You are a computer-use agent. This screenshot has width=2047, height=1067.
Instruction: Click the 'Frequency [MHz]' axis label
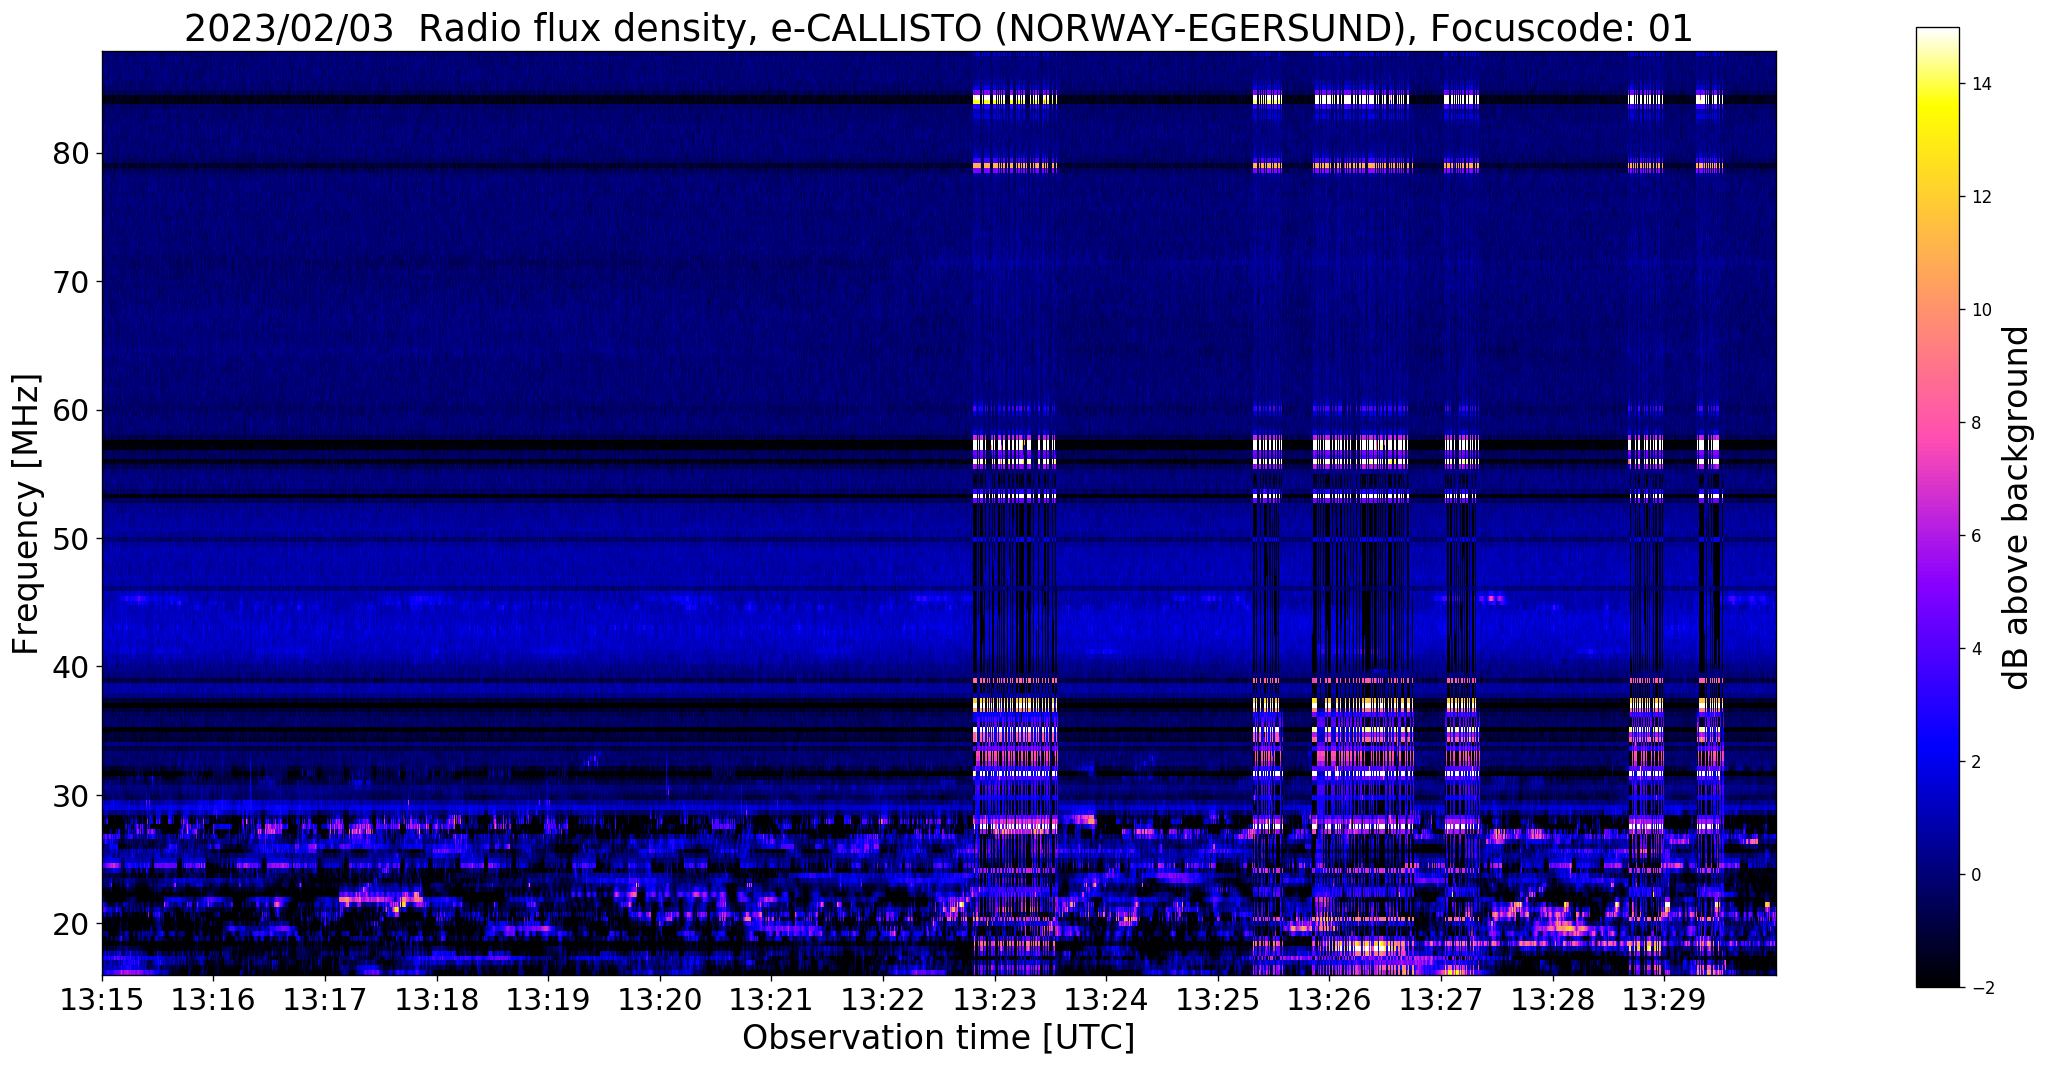(x=27, y=514)
